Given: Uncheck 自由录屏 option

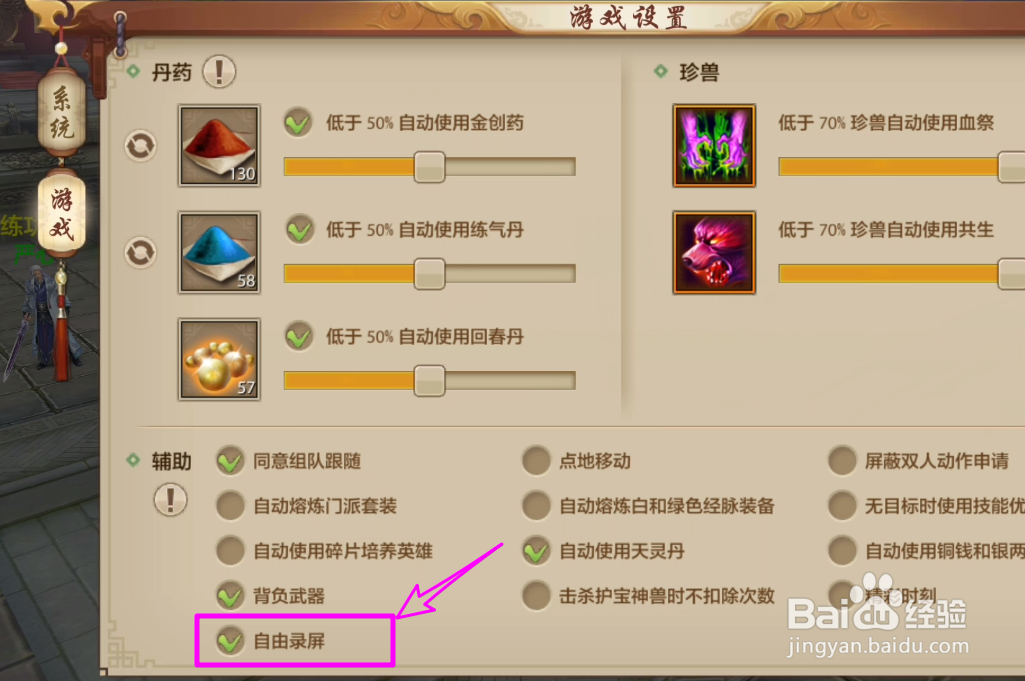Looking at the screenshot, I should coord(230,641).
